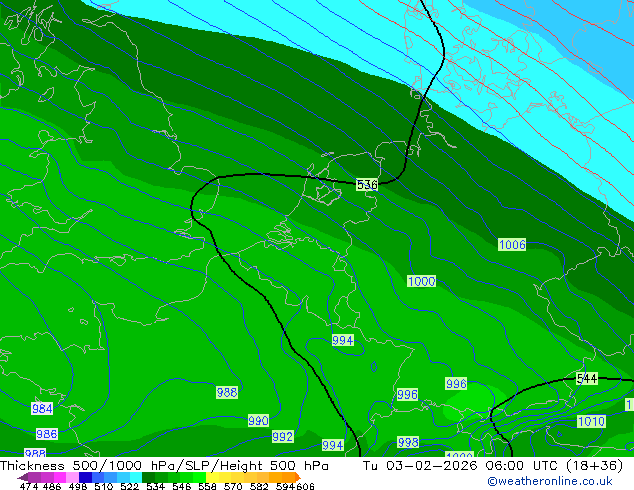Viewport: 634px width, 490px height.
Task: Click the 544 height contour label
Action: [x=587, y=379]
